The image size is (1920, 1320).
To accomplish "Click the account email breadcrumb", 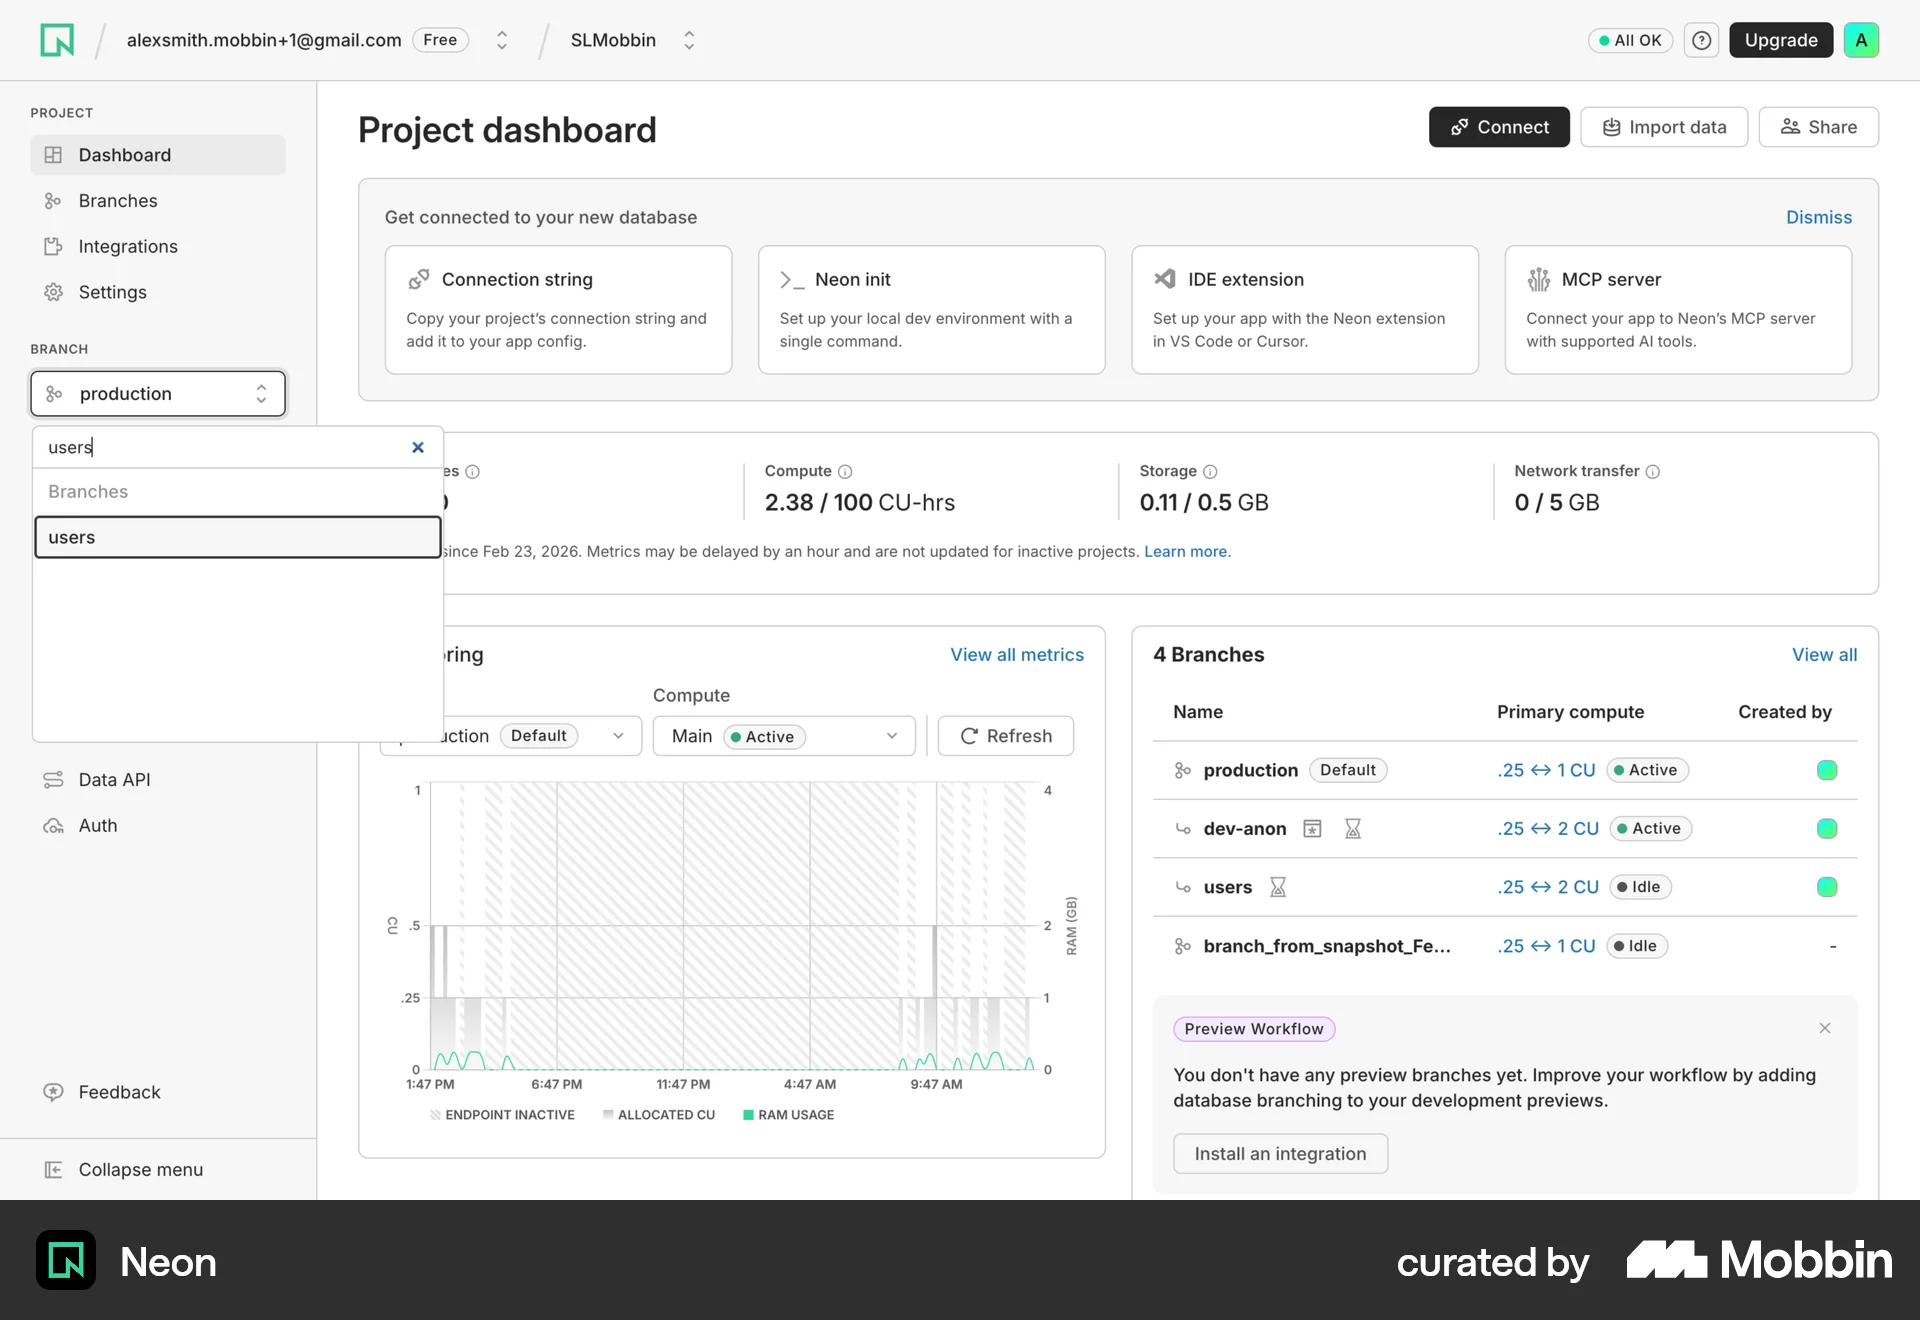I will click(264, 40).
